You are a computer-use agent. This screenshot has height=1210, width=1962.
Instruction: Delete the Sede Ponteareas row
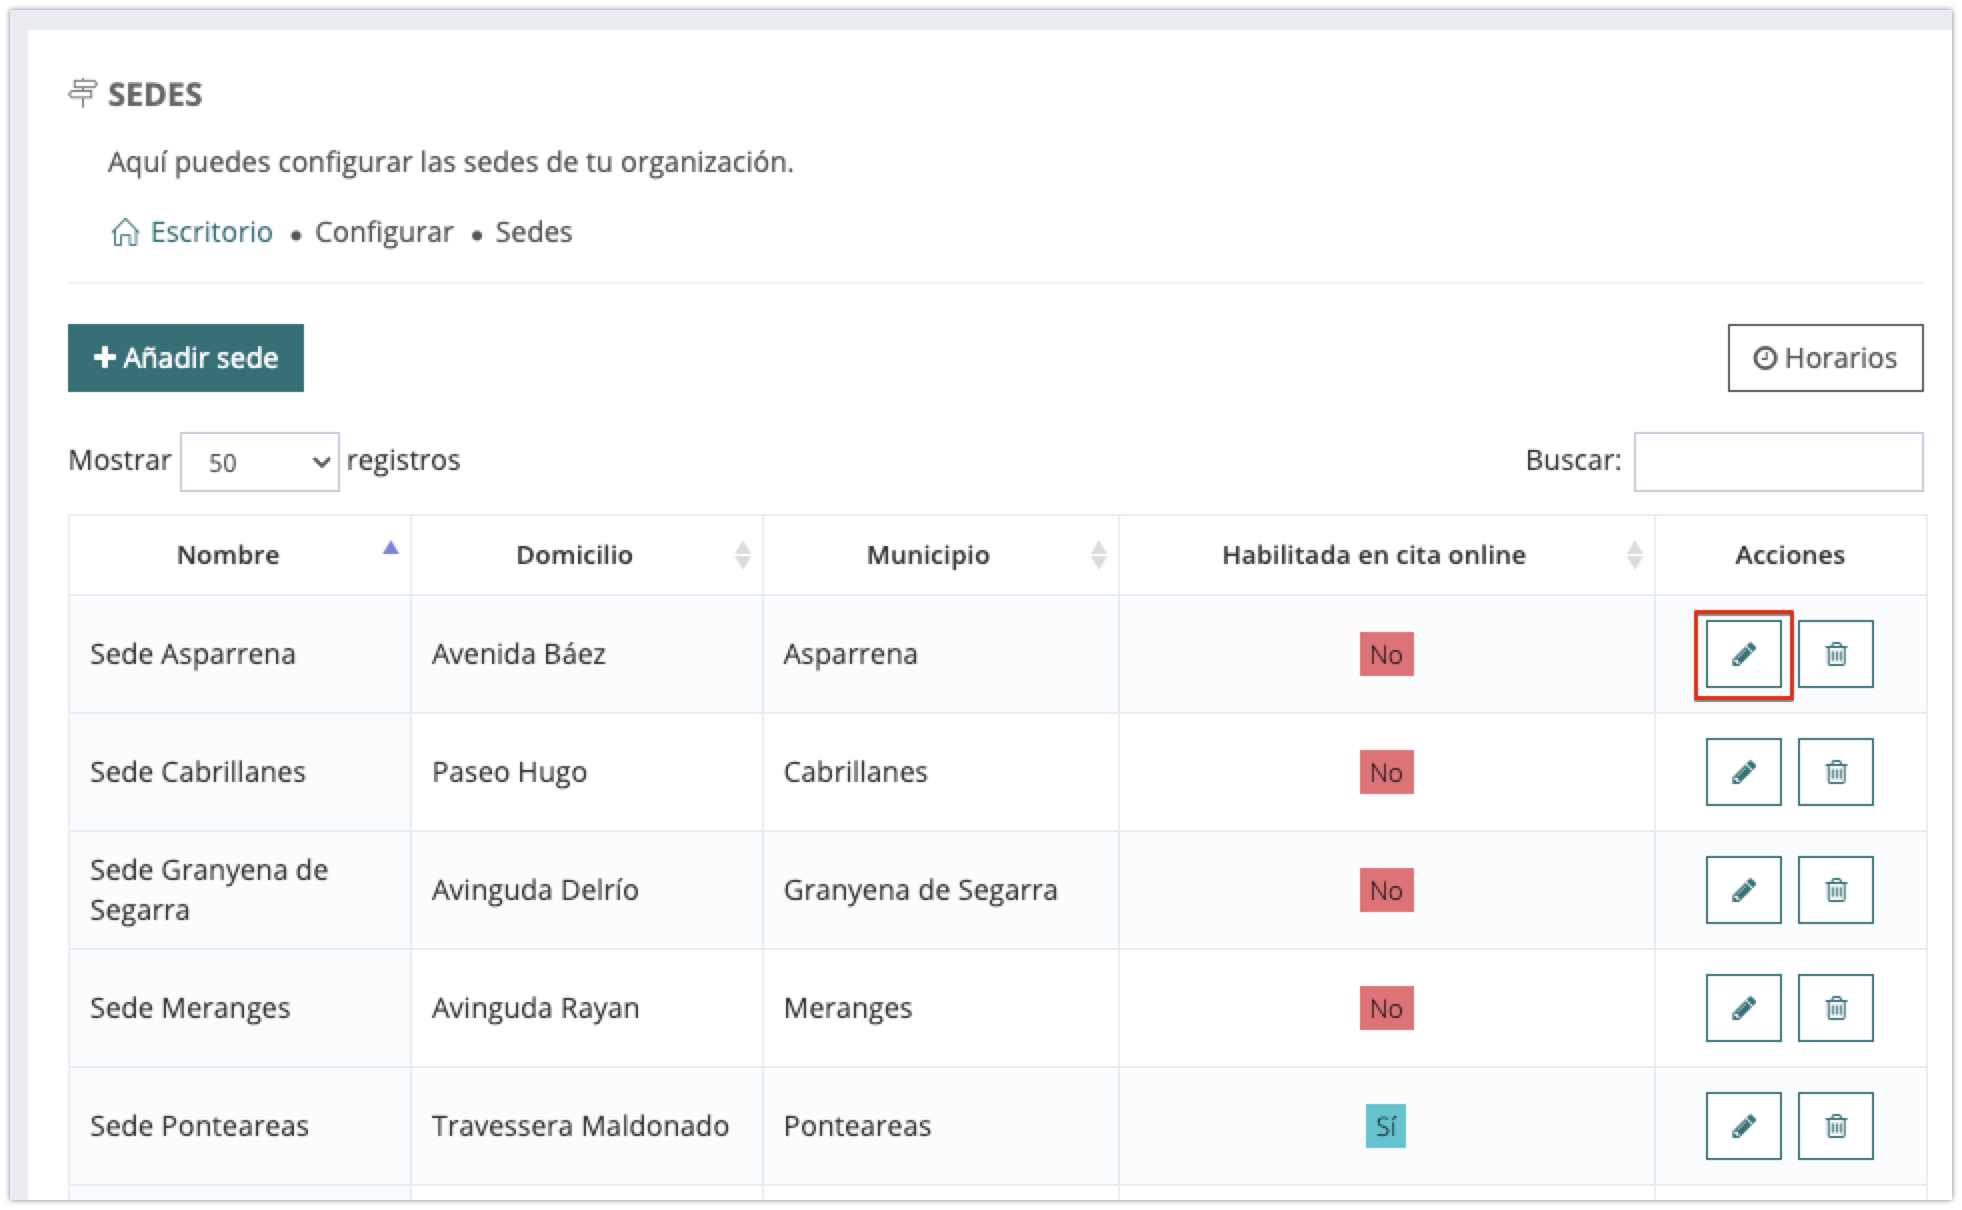(x=1835, y=1126)
